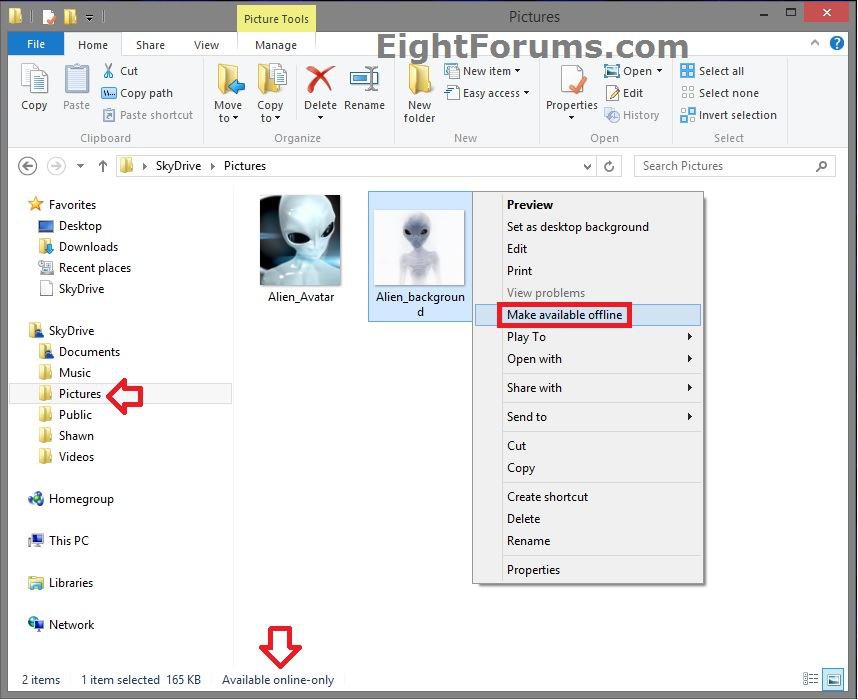Switch to the Share ribbon tab
Screen dimensions: 858x700
151,45
